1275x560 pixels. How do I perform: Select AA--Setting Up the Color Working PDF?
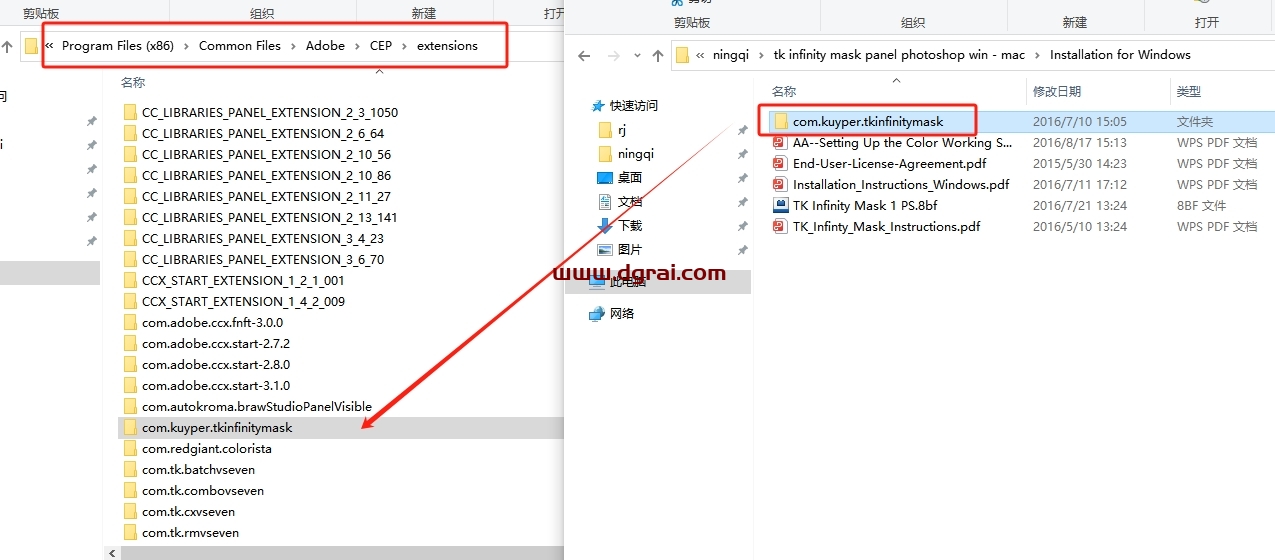[903, 143]
